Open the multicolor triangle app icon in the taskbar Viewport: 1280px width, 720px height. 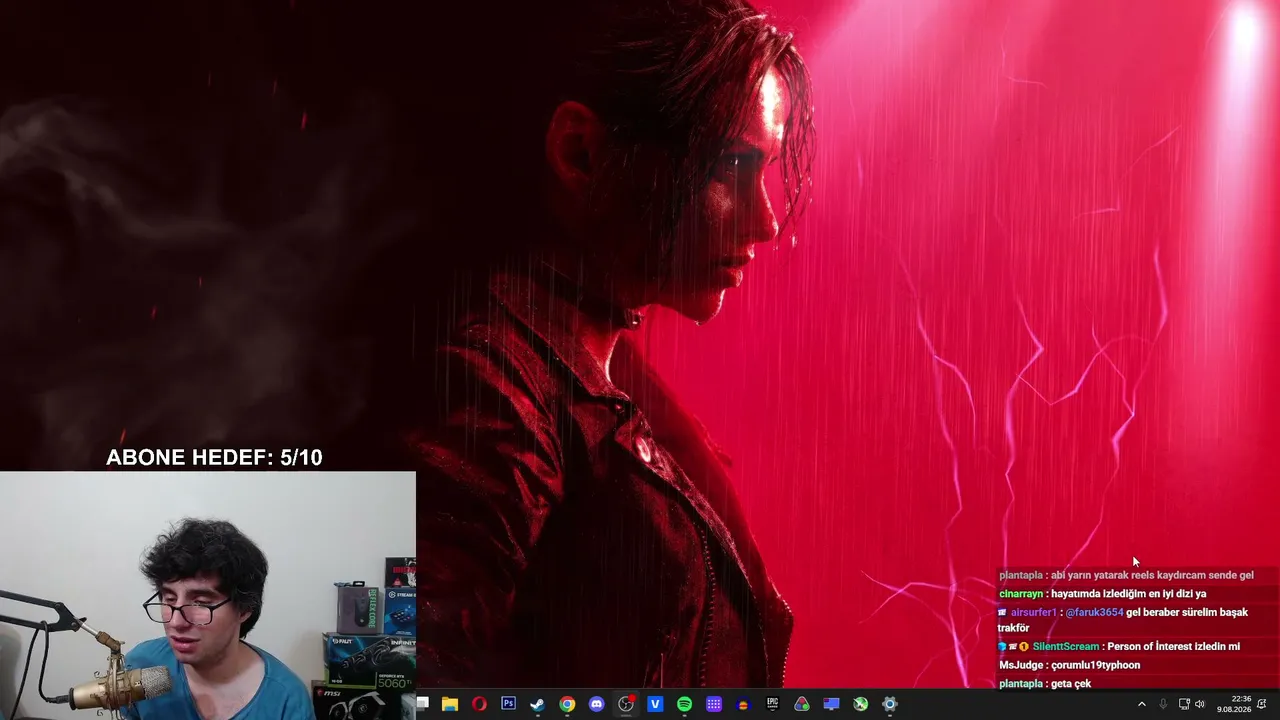801,704
